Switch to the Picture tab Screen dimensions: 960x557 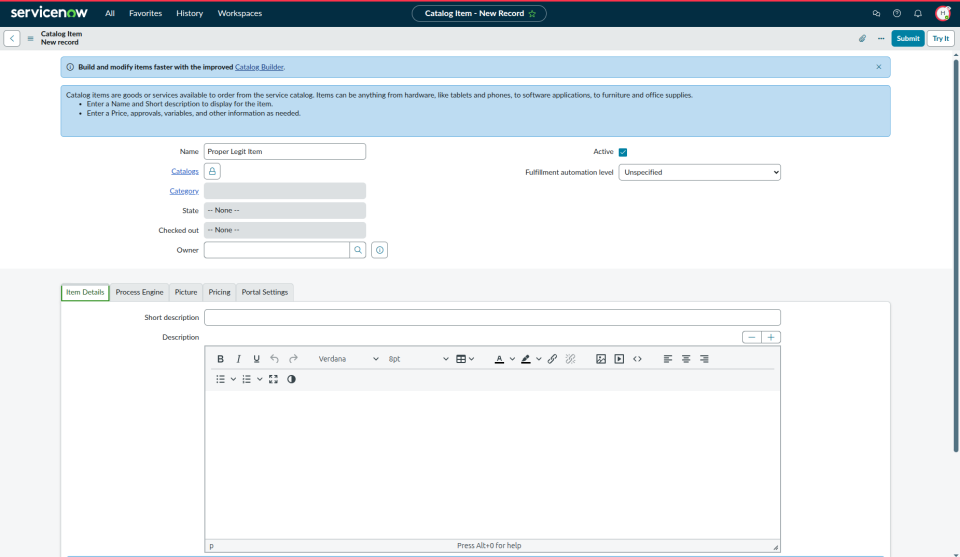pos(186,293)
